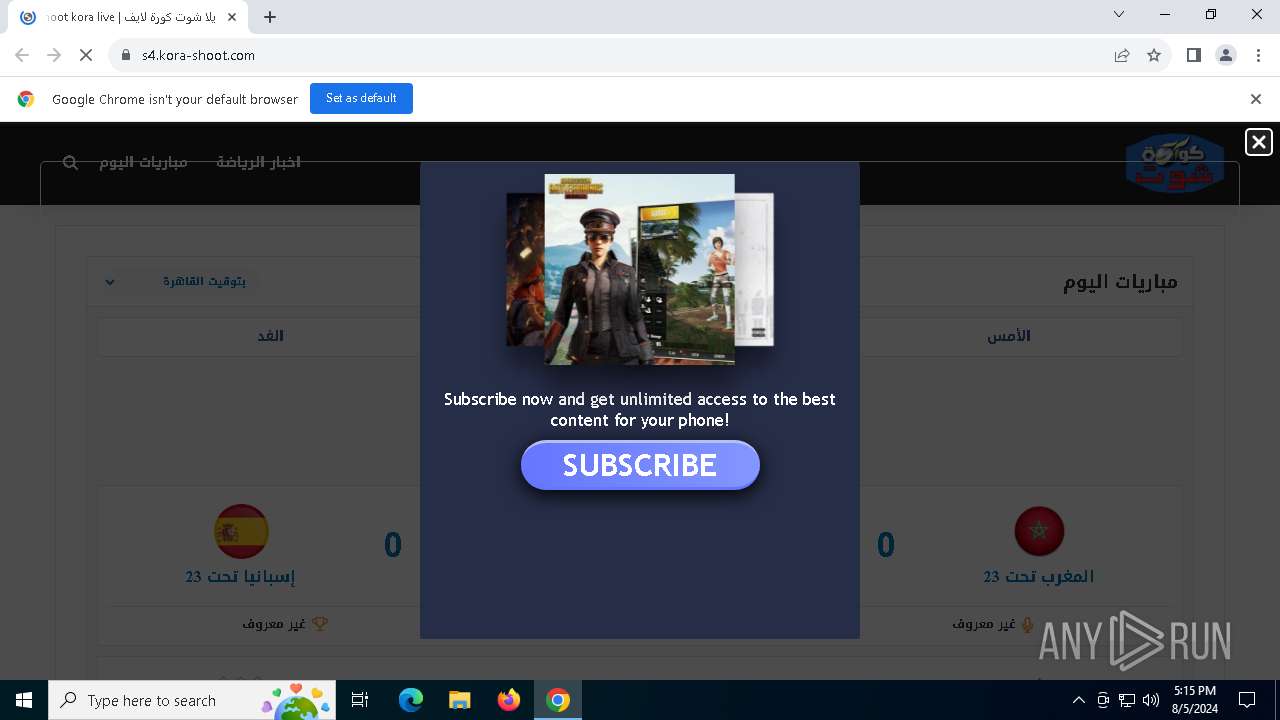The width and height of the screenshot is (1280, 720).
Task: Click the SUBSCRIBE button in popup
Action: click(640, 465)
